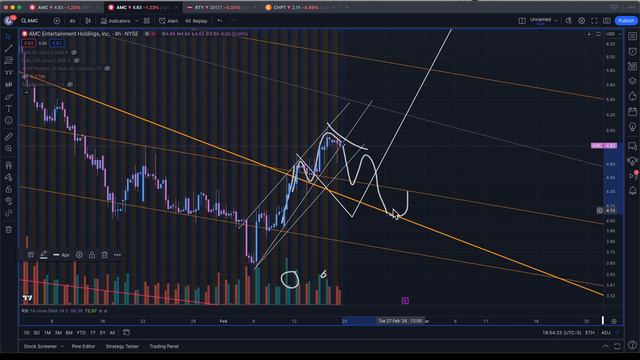Toggle visibility of second indicator in legend
This screenshot has height=360, width=640.
pyautogui.click(x=76, y=60)
